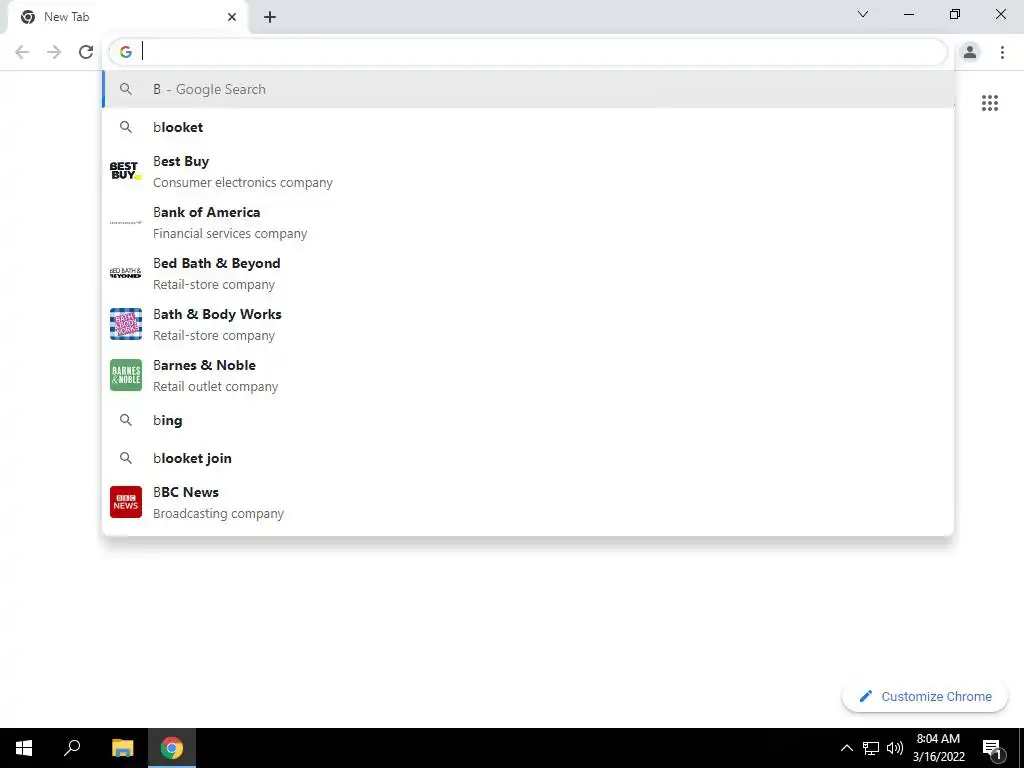Open Chrome's three-dot menu
The image size is (1024, 768).
(1002, 52)
